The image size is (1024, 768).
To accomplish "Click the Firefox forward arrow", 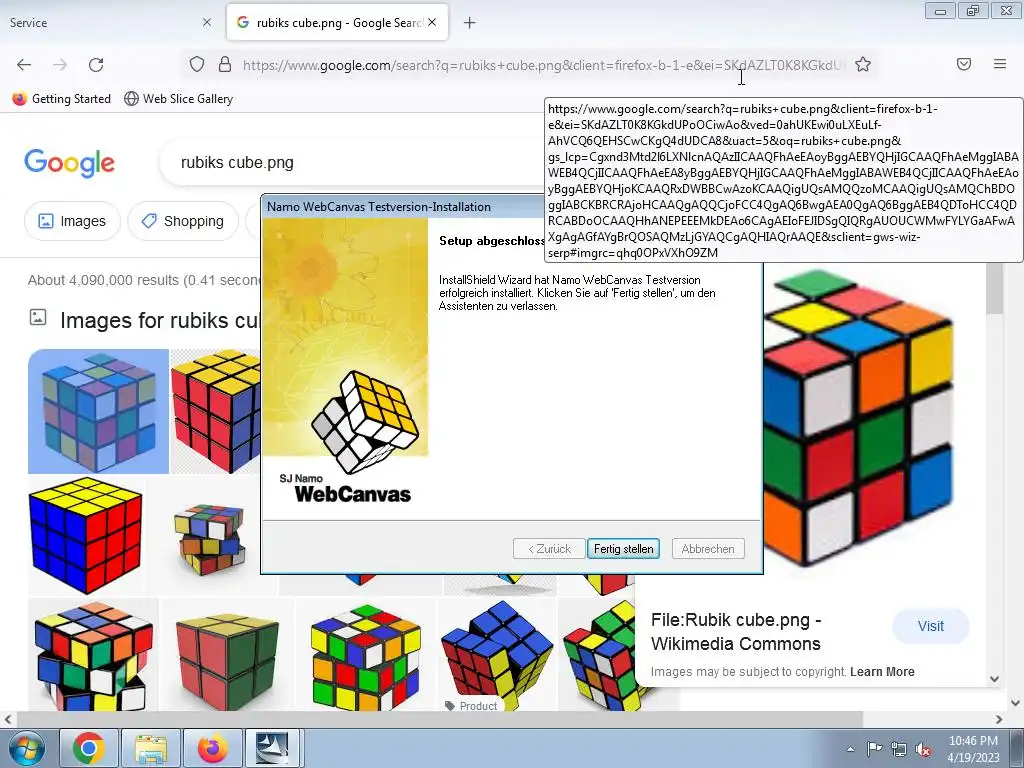I will coord(60,65).
